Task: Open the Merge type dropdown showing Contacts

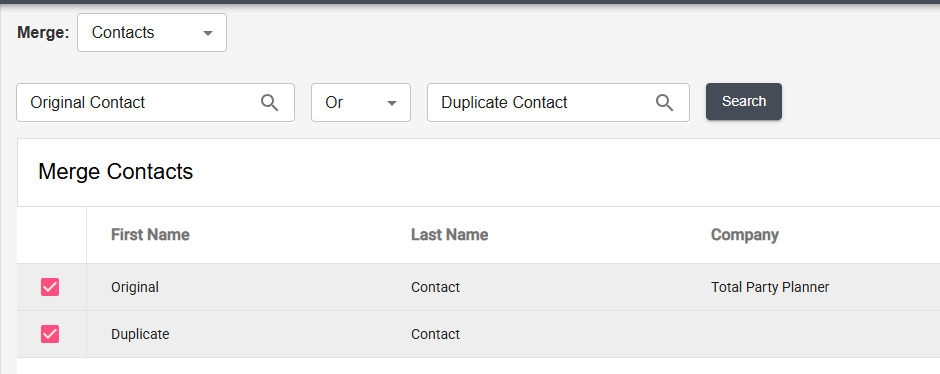Action: point(152,32)
